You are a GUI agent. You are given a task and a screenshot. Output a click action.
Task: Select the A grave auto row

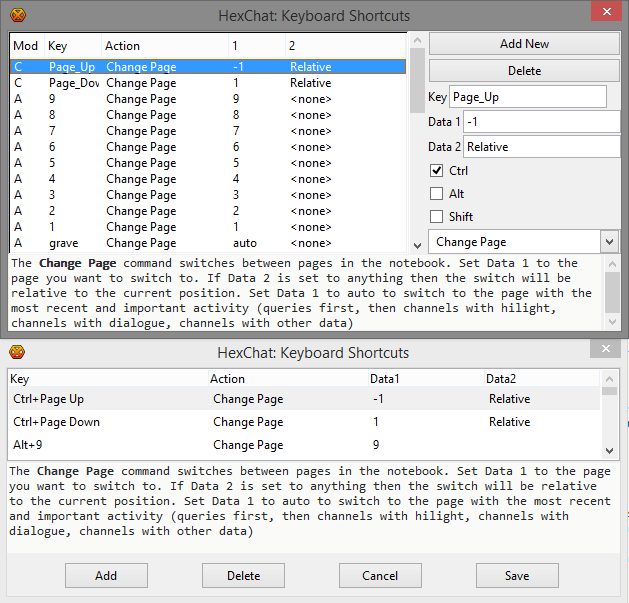(208, 243)
